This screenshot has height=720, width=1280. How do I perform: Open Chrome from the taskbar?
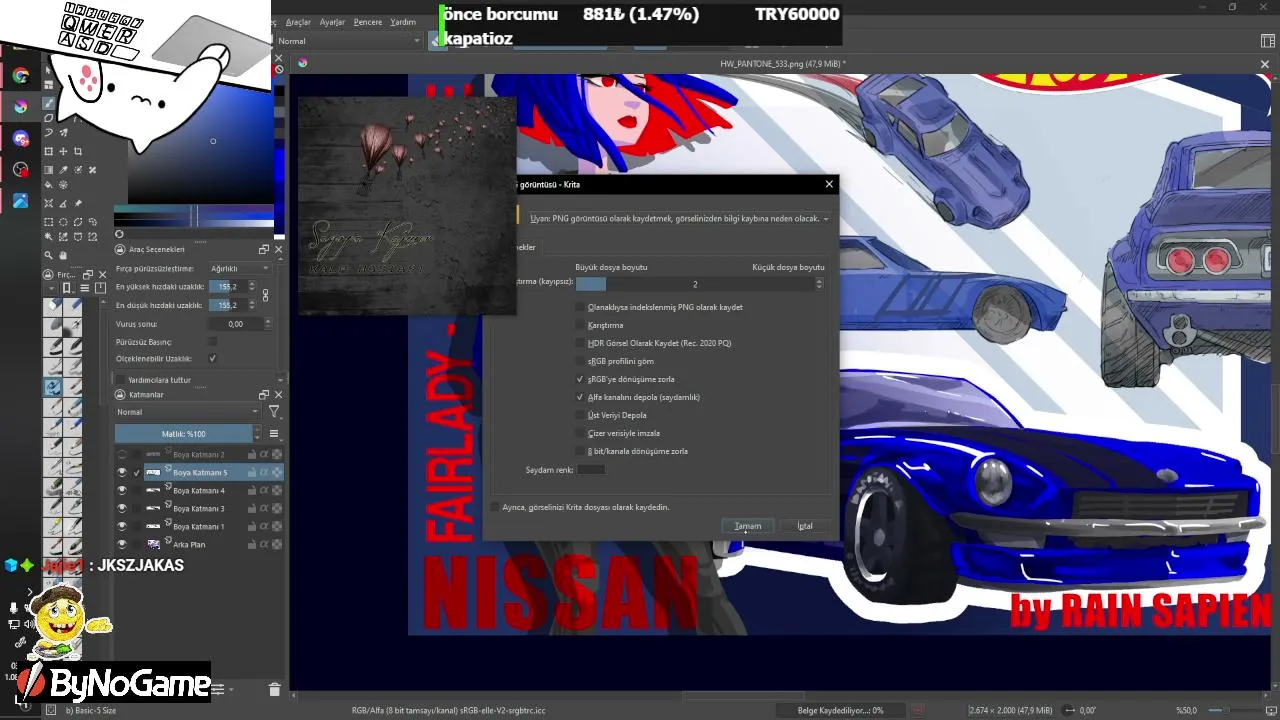point(20,75)
